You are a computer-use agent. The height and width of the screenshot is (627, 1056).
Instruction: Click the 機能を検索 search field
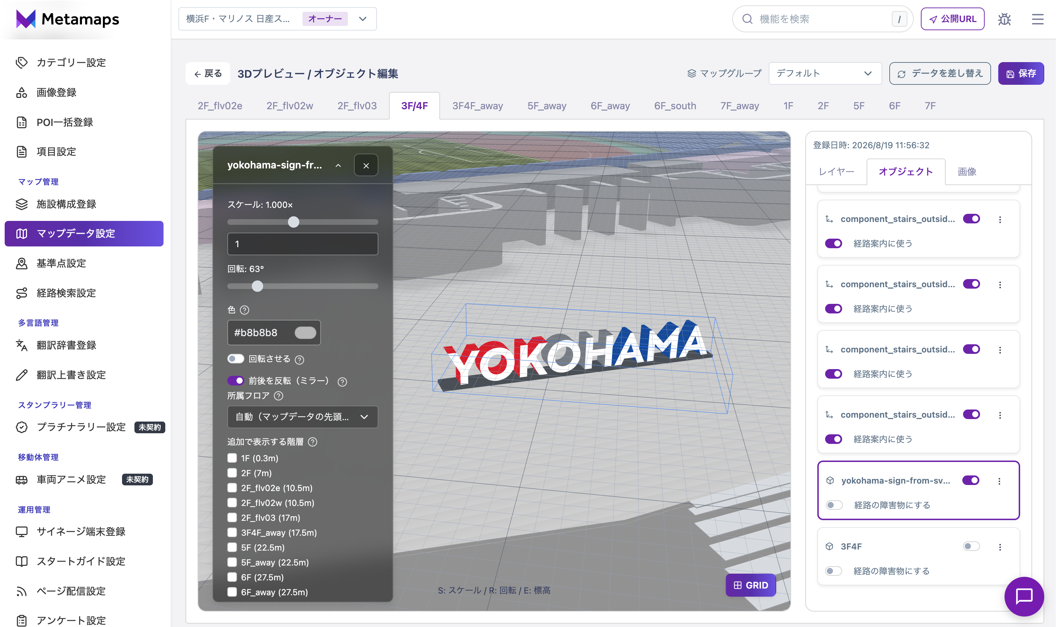(822, 19)
